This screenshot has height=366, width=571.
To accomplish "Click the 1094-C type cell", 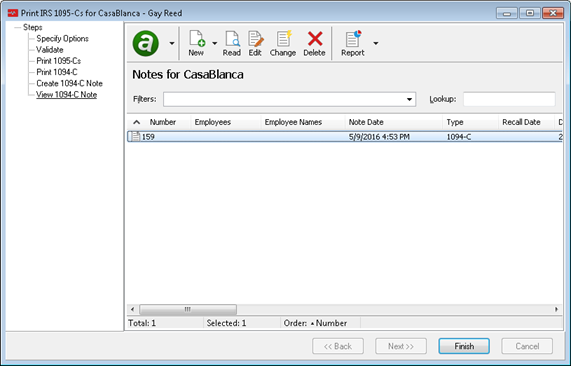I will pos(458,137).
